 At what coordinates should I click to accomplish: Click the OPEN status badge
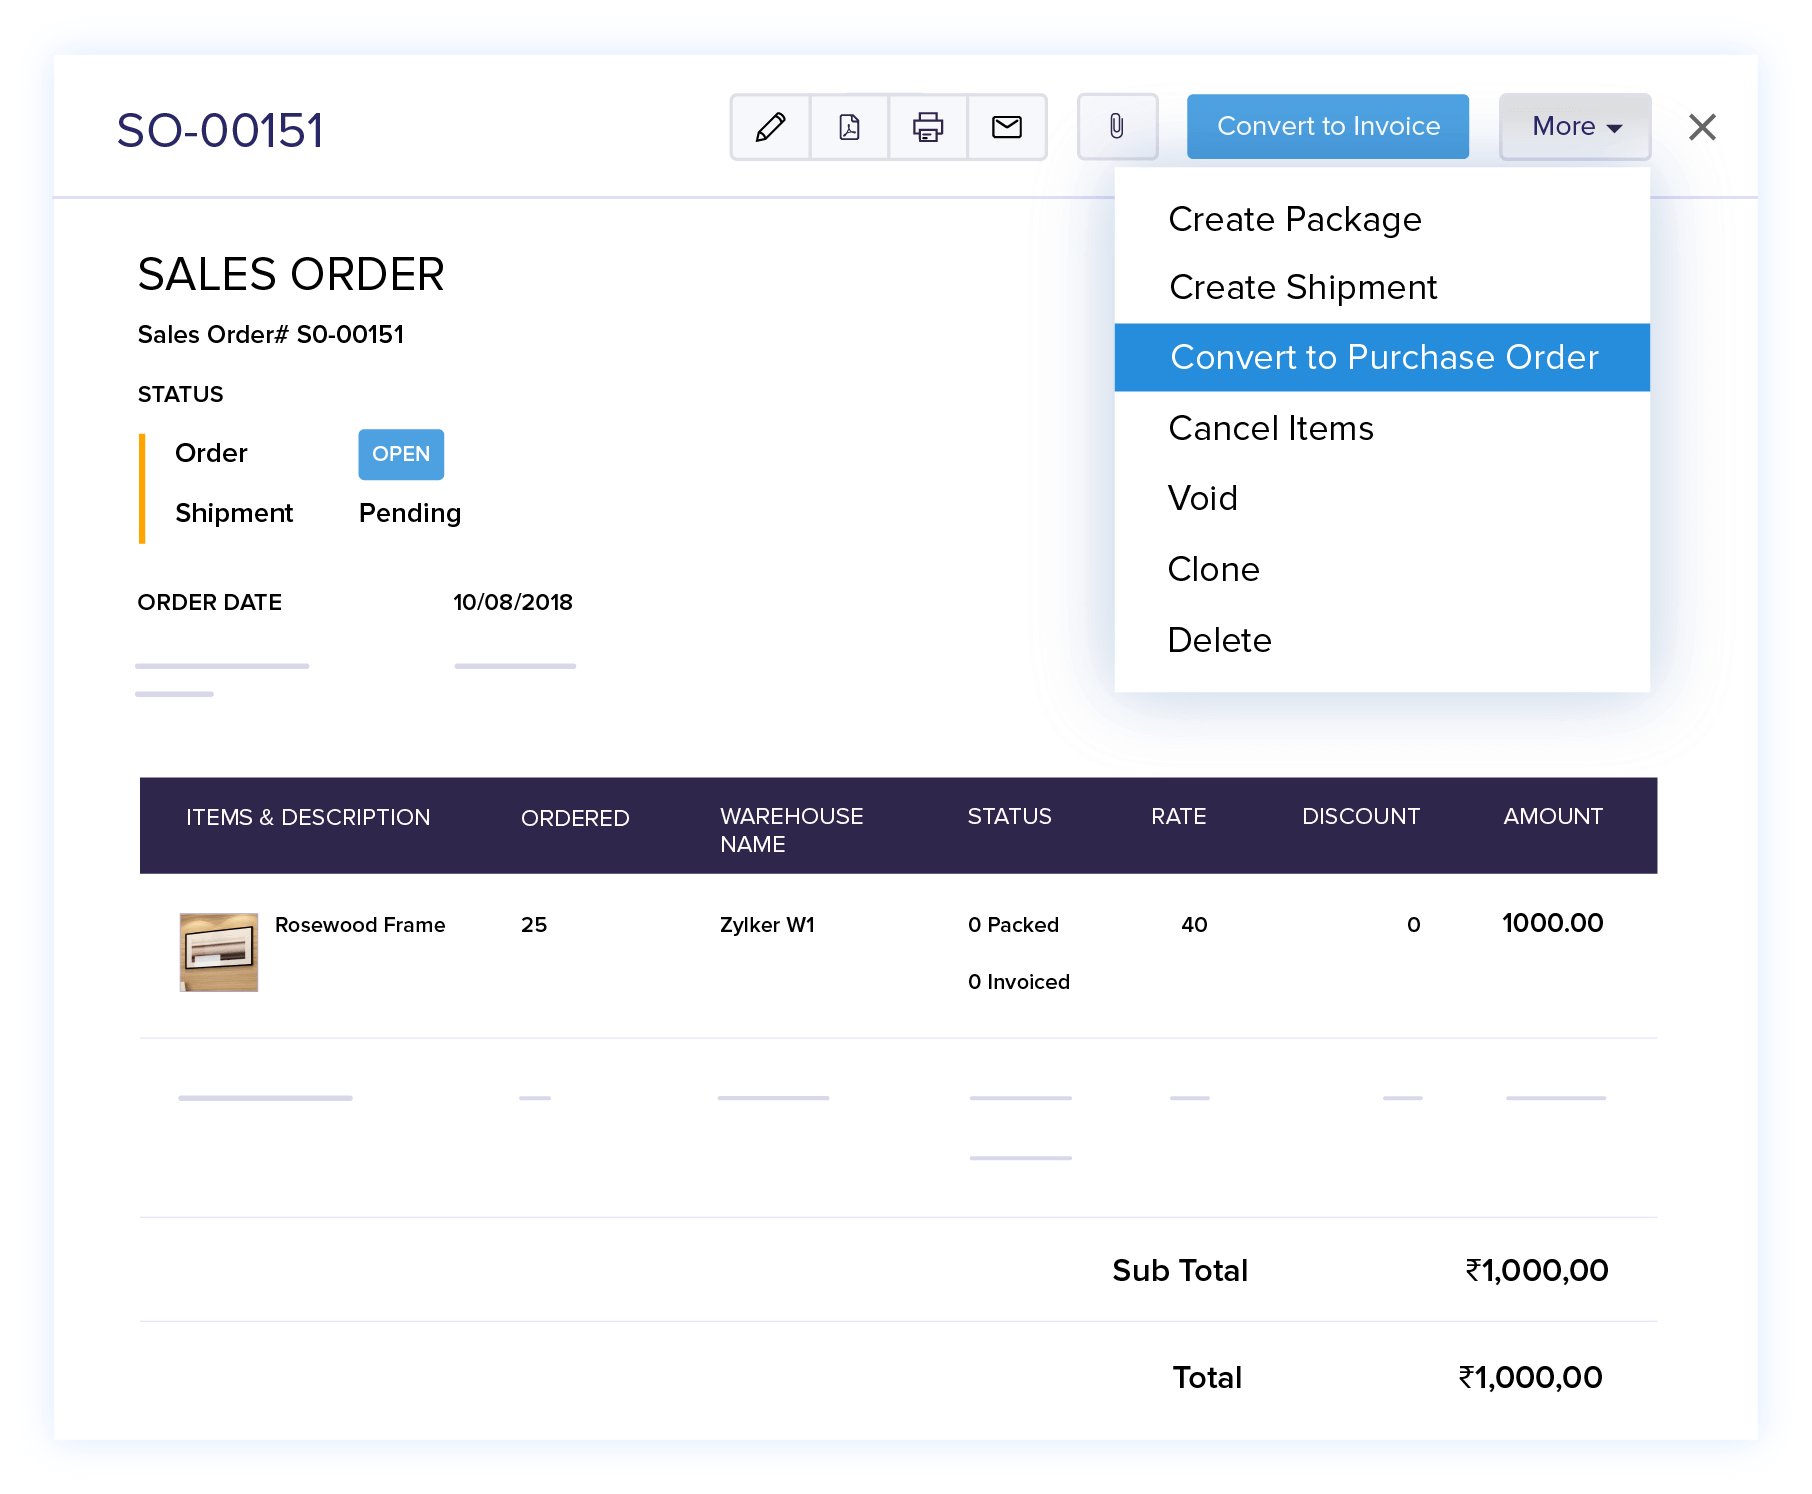click(x=401, y=454)
